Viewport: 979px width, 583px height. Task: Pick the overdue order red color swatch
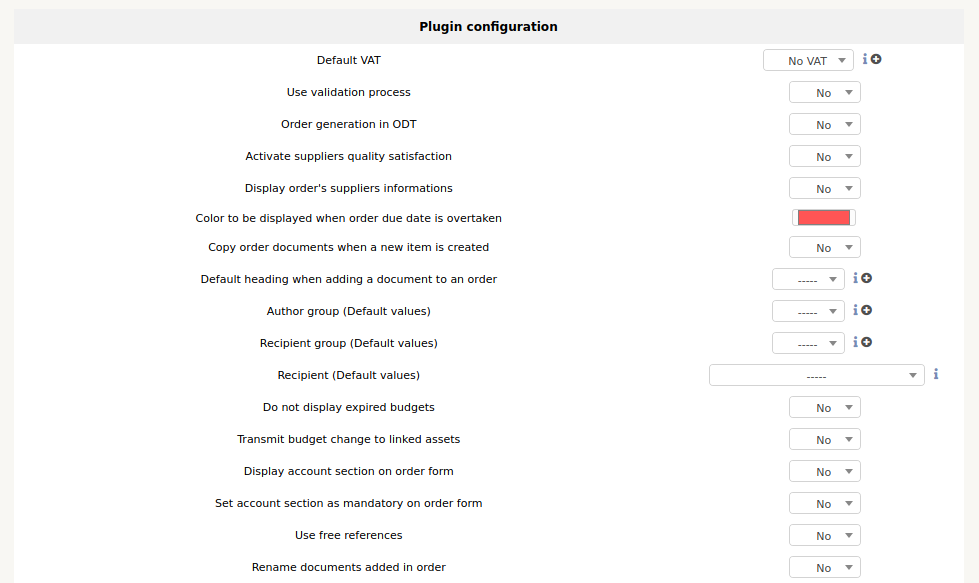tap(824, 218)
